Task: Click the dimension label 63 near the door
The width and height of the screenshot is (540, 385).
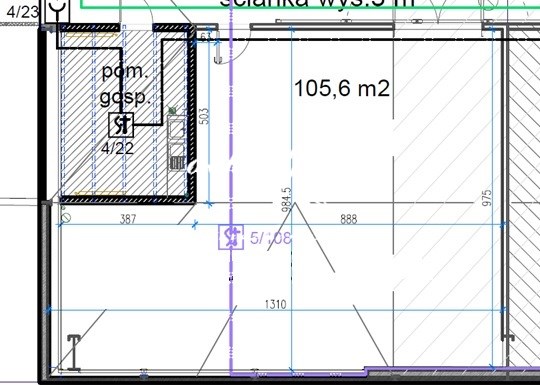Action: (x=205, y=37)
